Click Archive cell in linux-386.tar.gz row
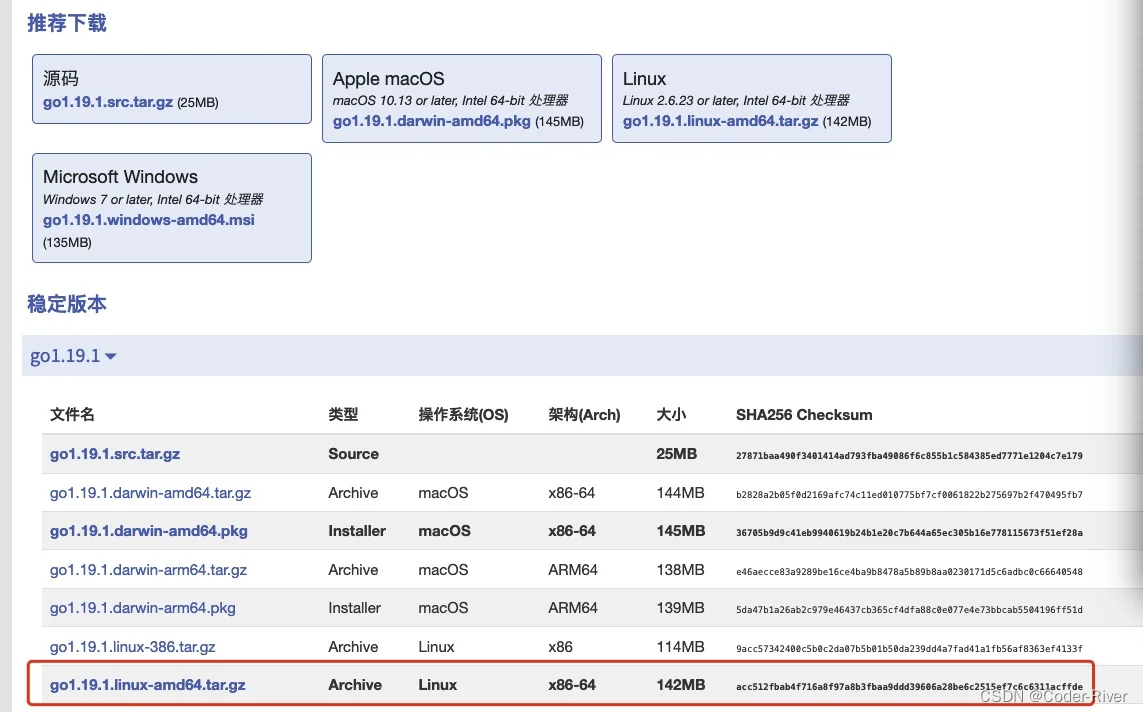The width and height of the screenshot is (1143, 712). (x=354, y=646)
